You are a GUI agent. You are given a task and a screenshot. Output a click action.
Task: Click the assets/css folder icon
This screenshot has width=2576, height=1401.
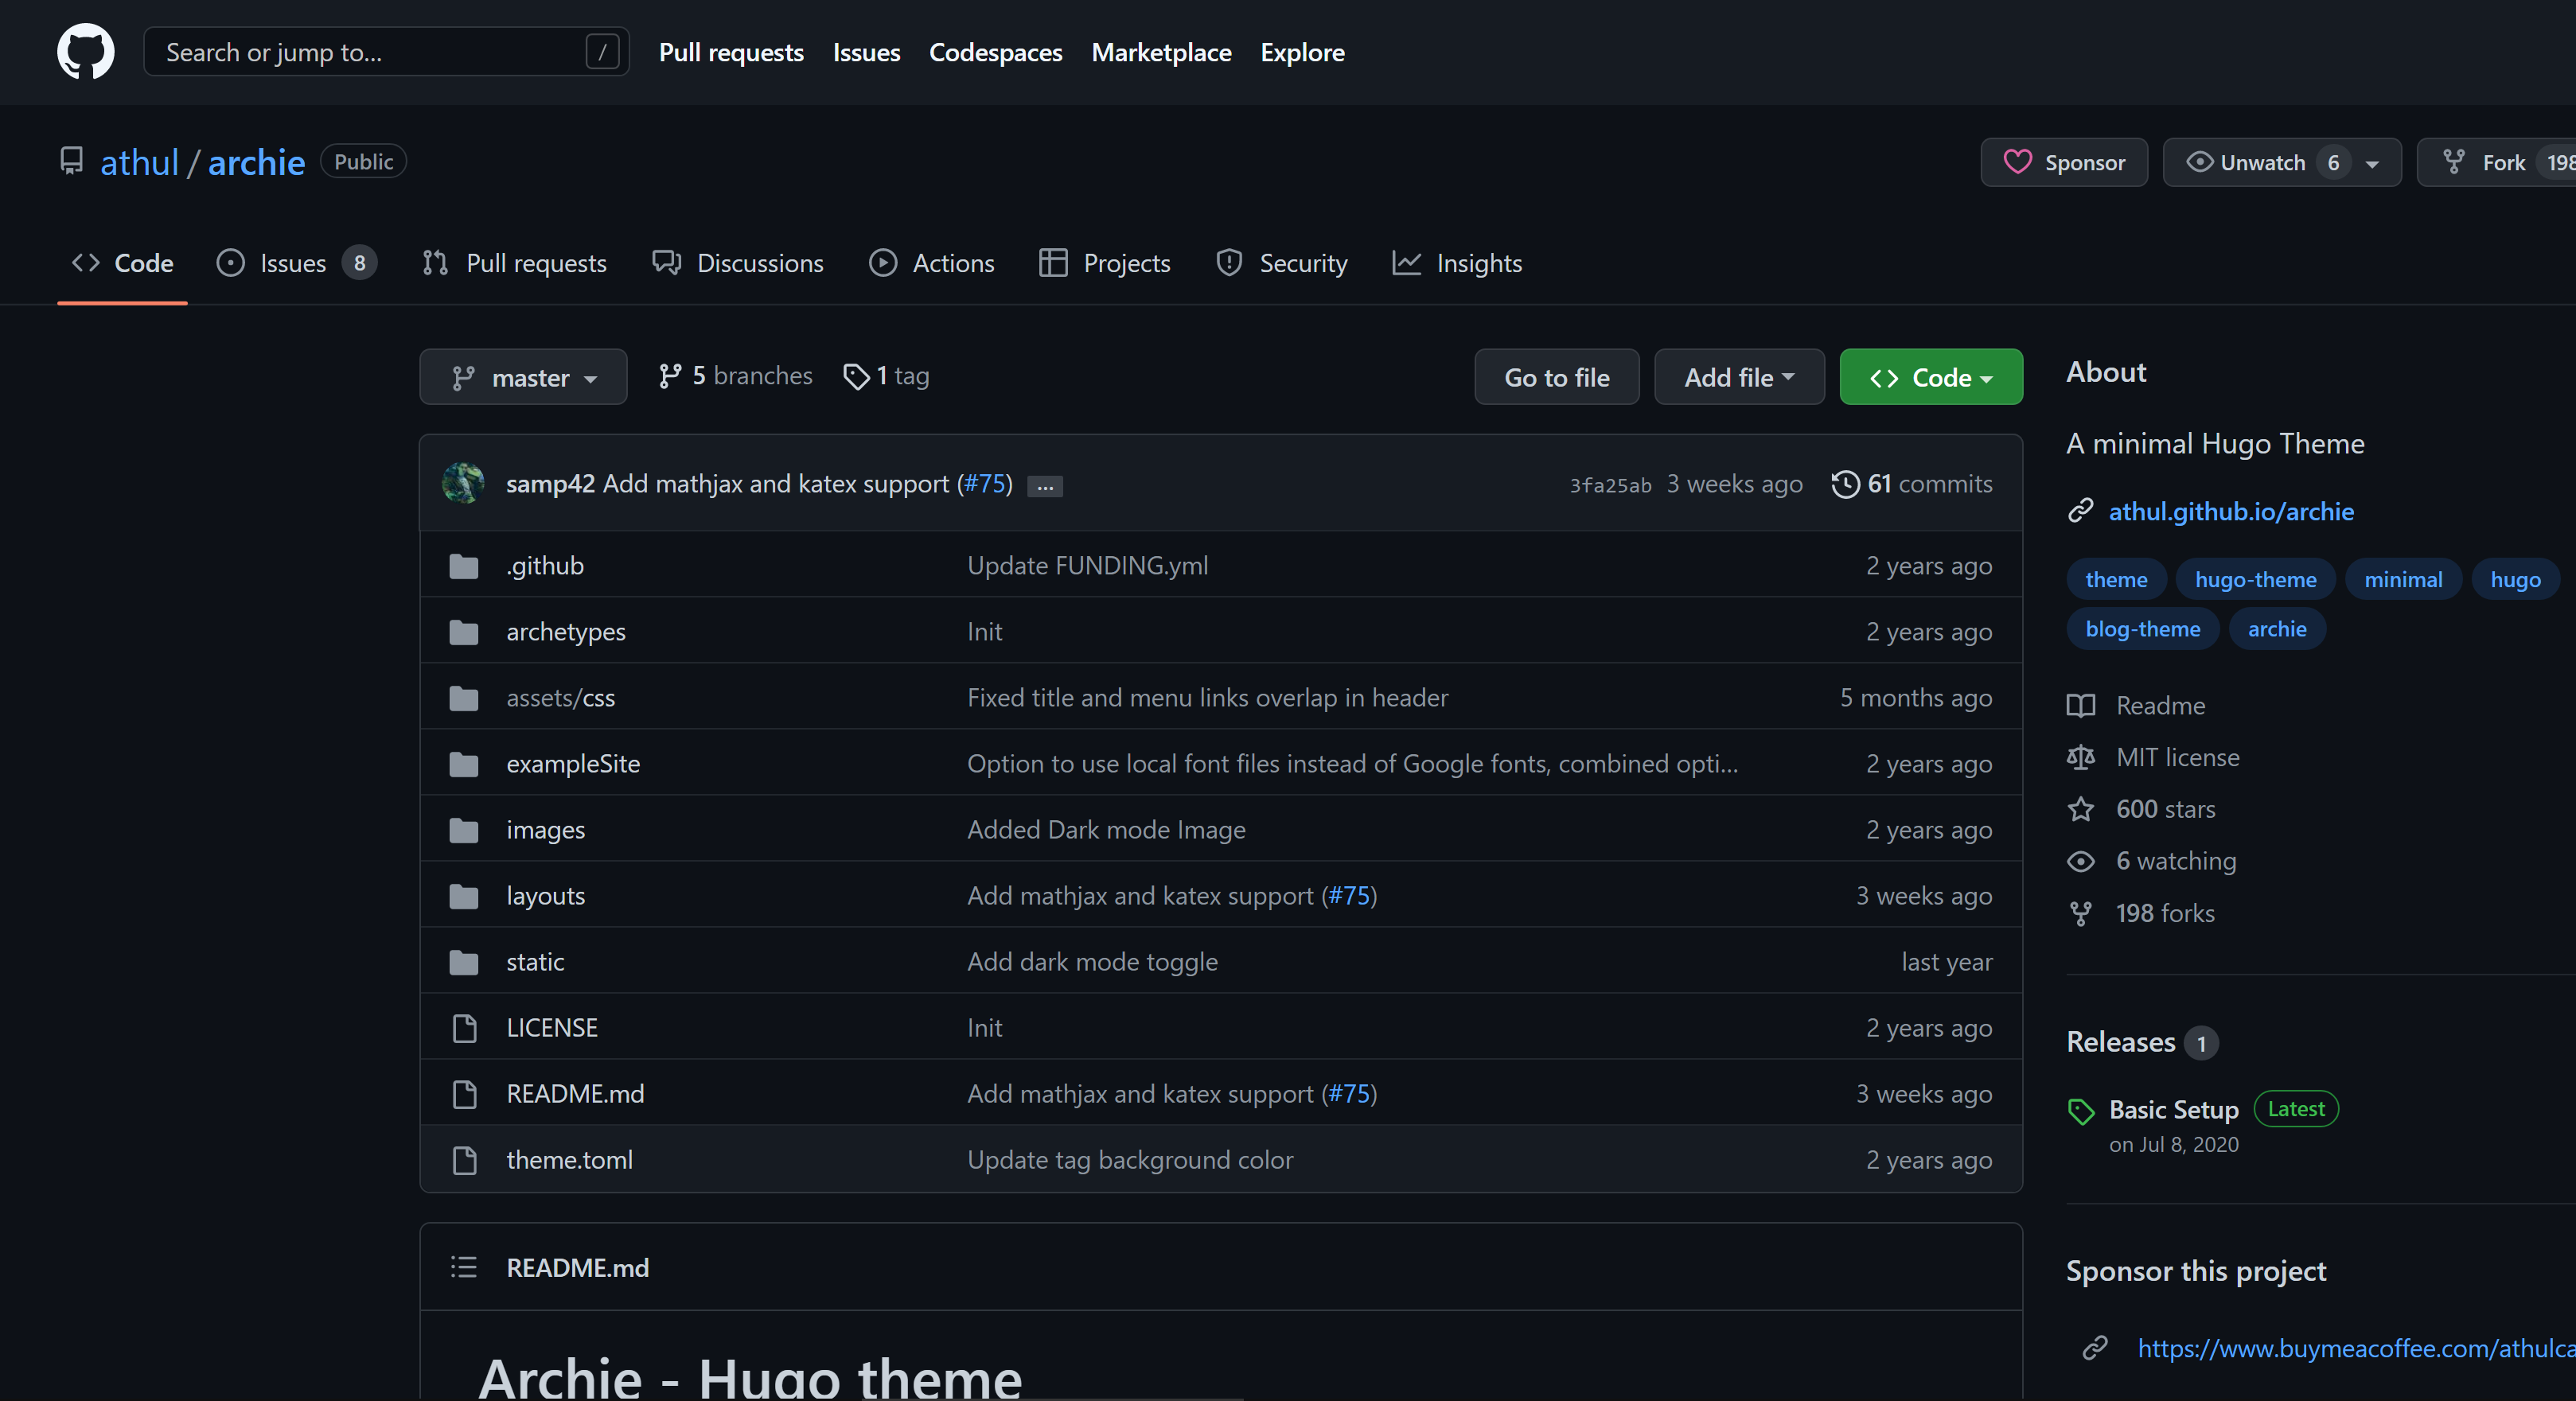click(464, 698)
